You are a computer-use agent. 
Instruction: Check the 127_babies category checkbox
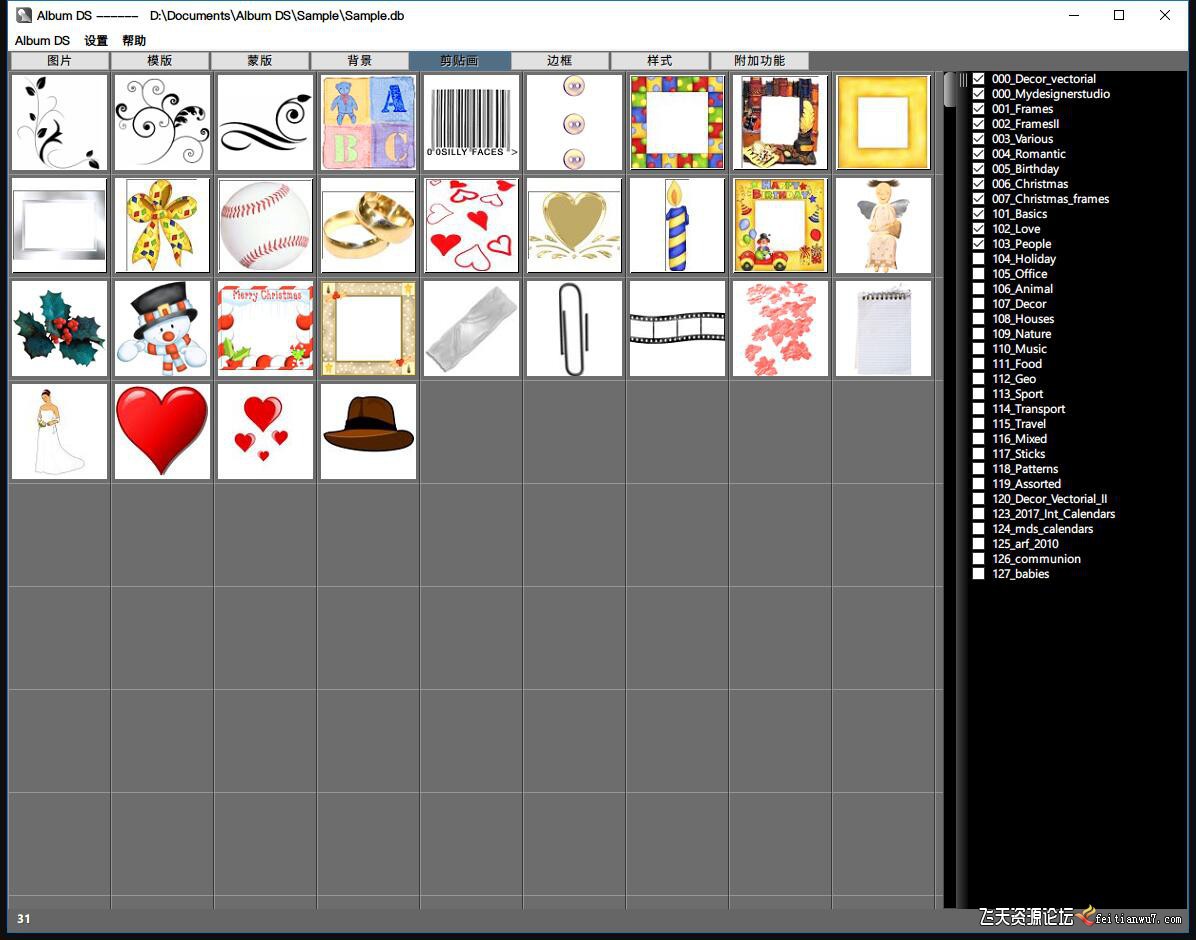click(979, 574)
